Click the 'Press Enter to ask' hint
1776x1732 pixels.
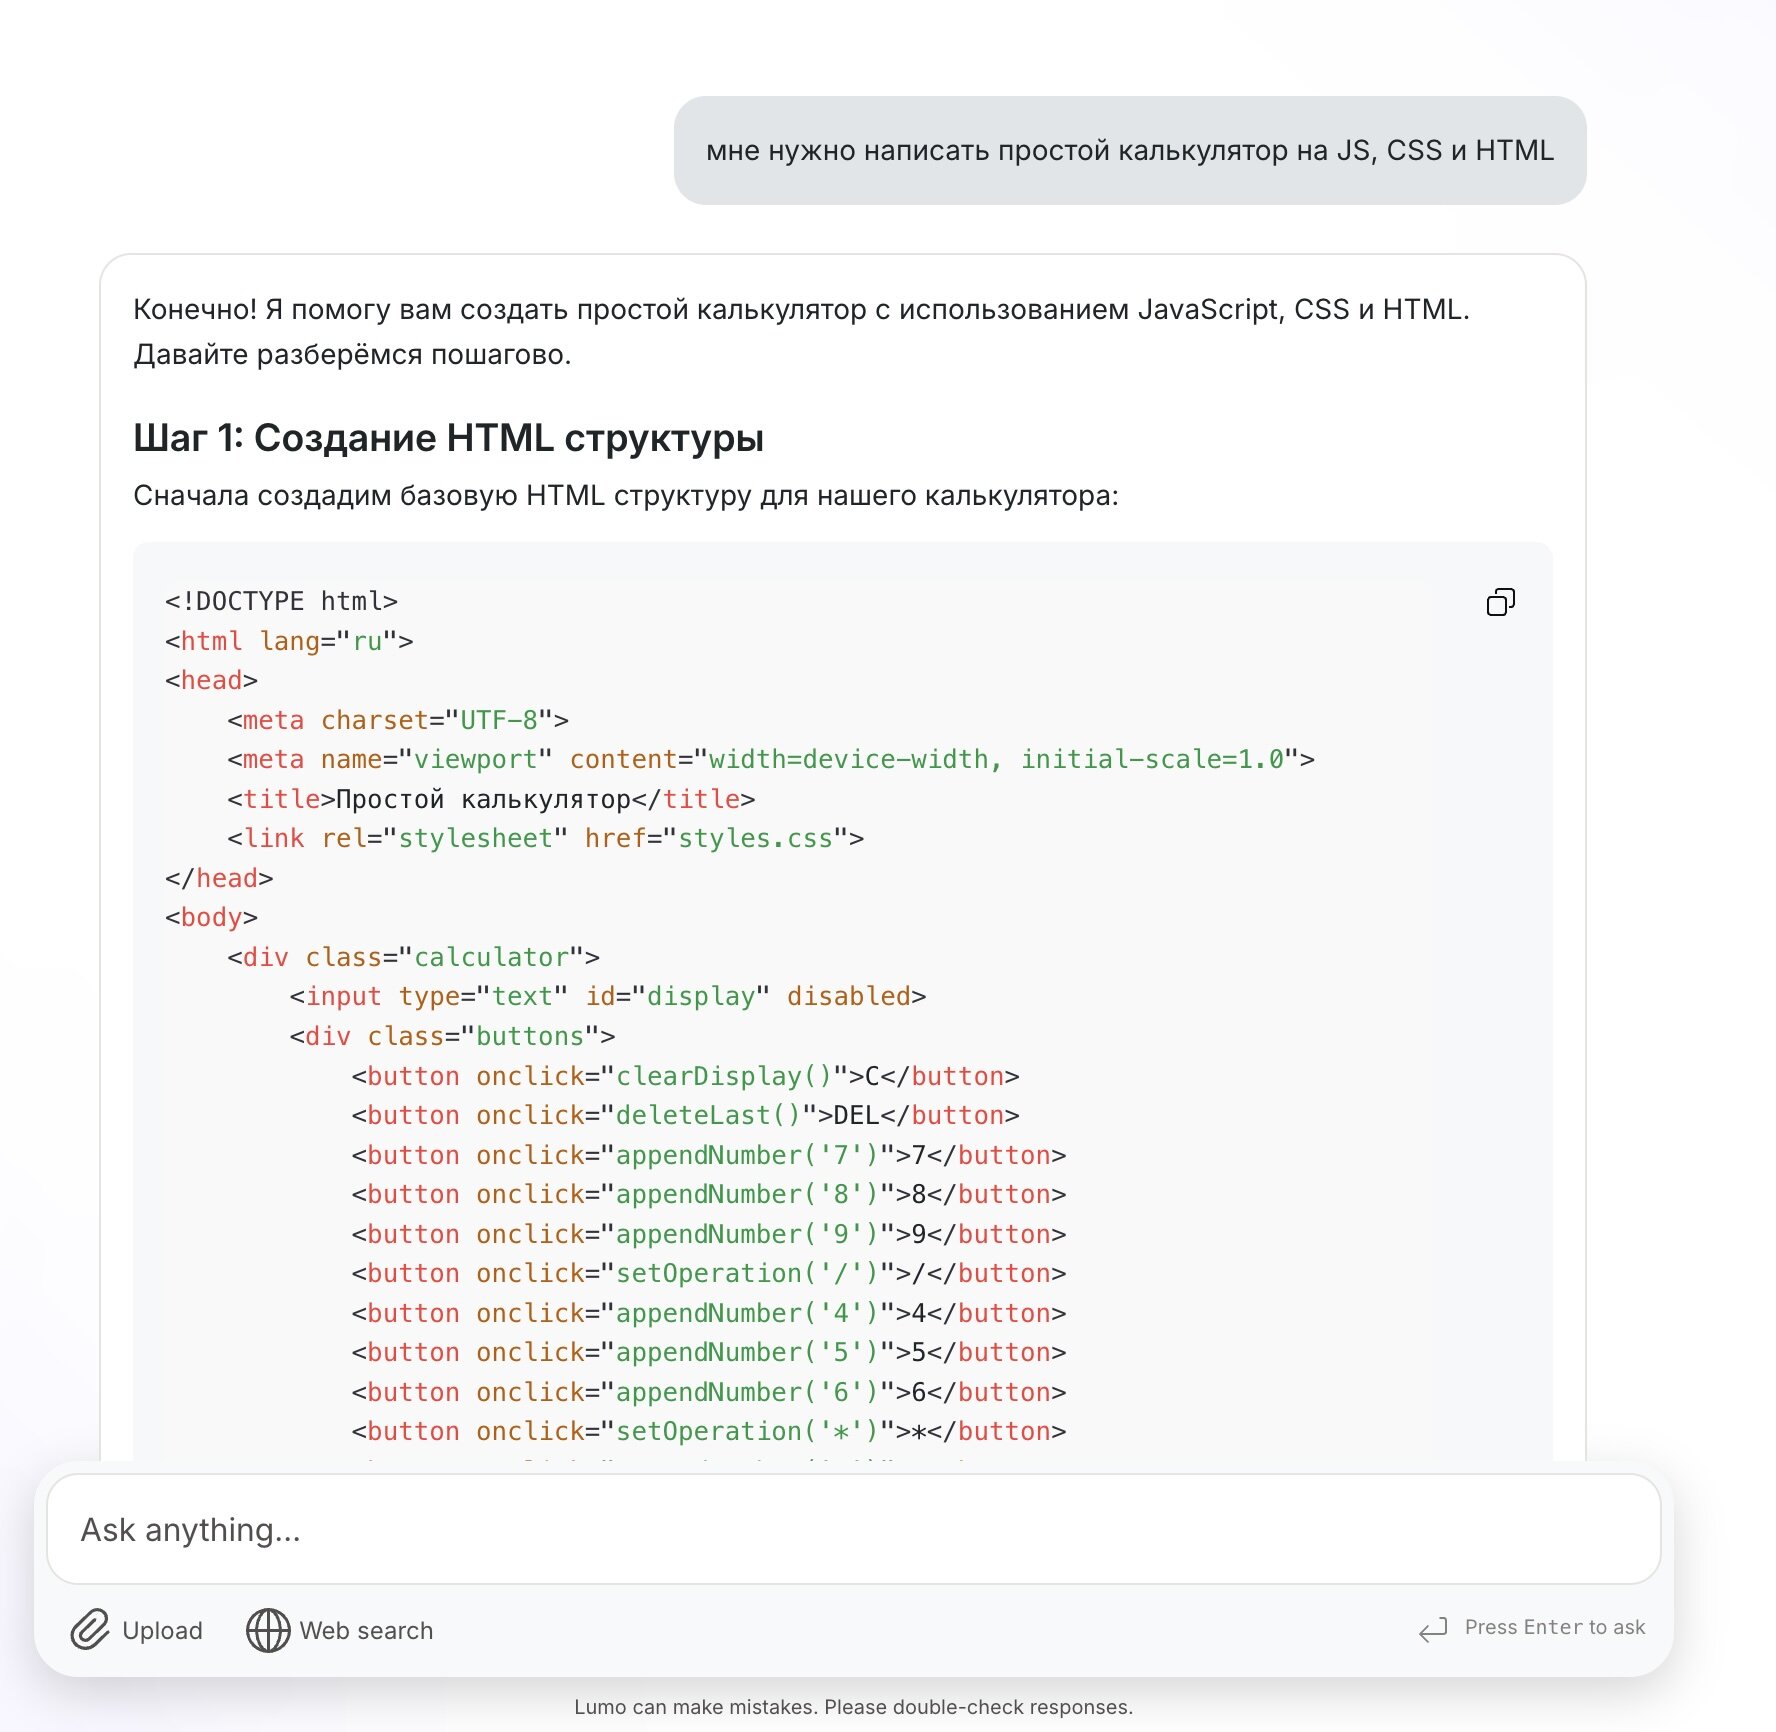[1554, 1627]
